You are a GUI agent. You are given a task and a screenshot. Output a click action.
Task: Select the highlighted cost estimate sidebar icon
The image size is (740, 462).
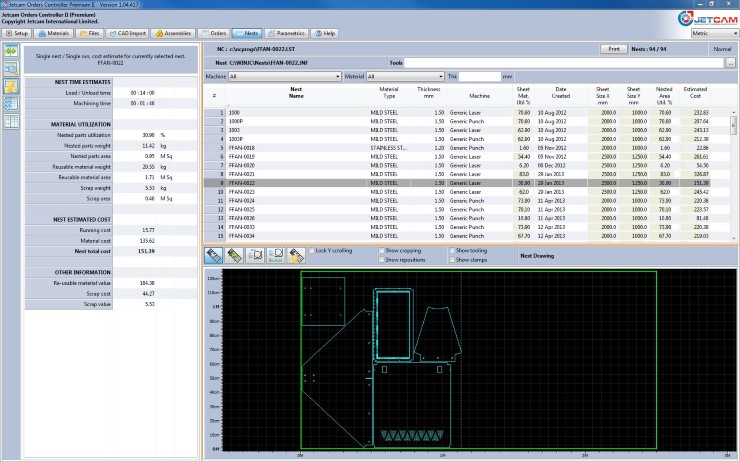coord(10,87)
